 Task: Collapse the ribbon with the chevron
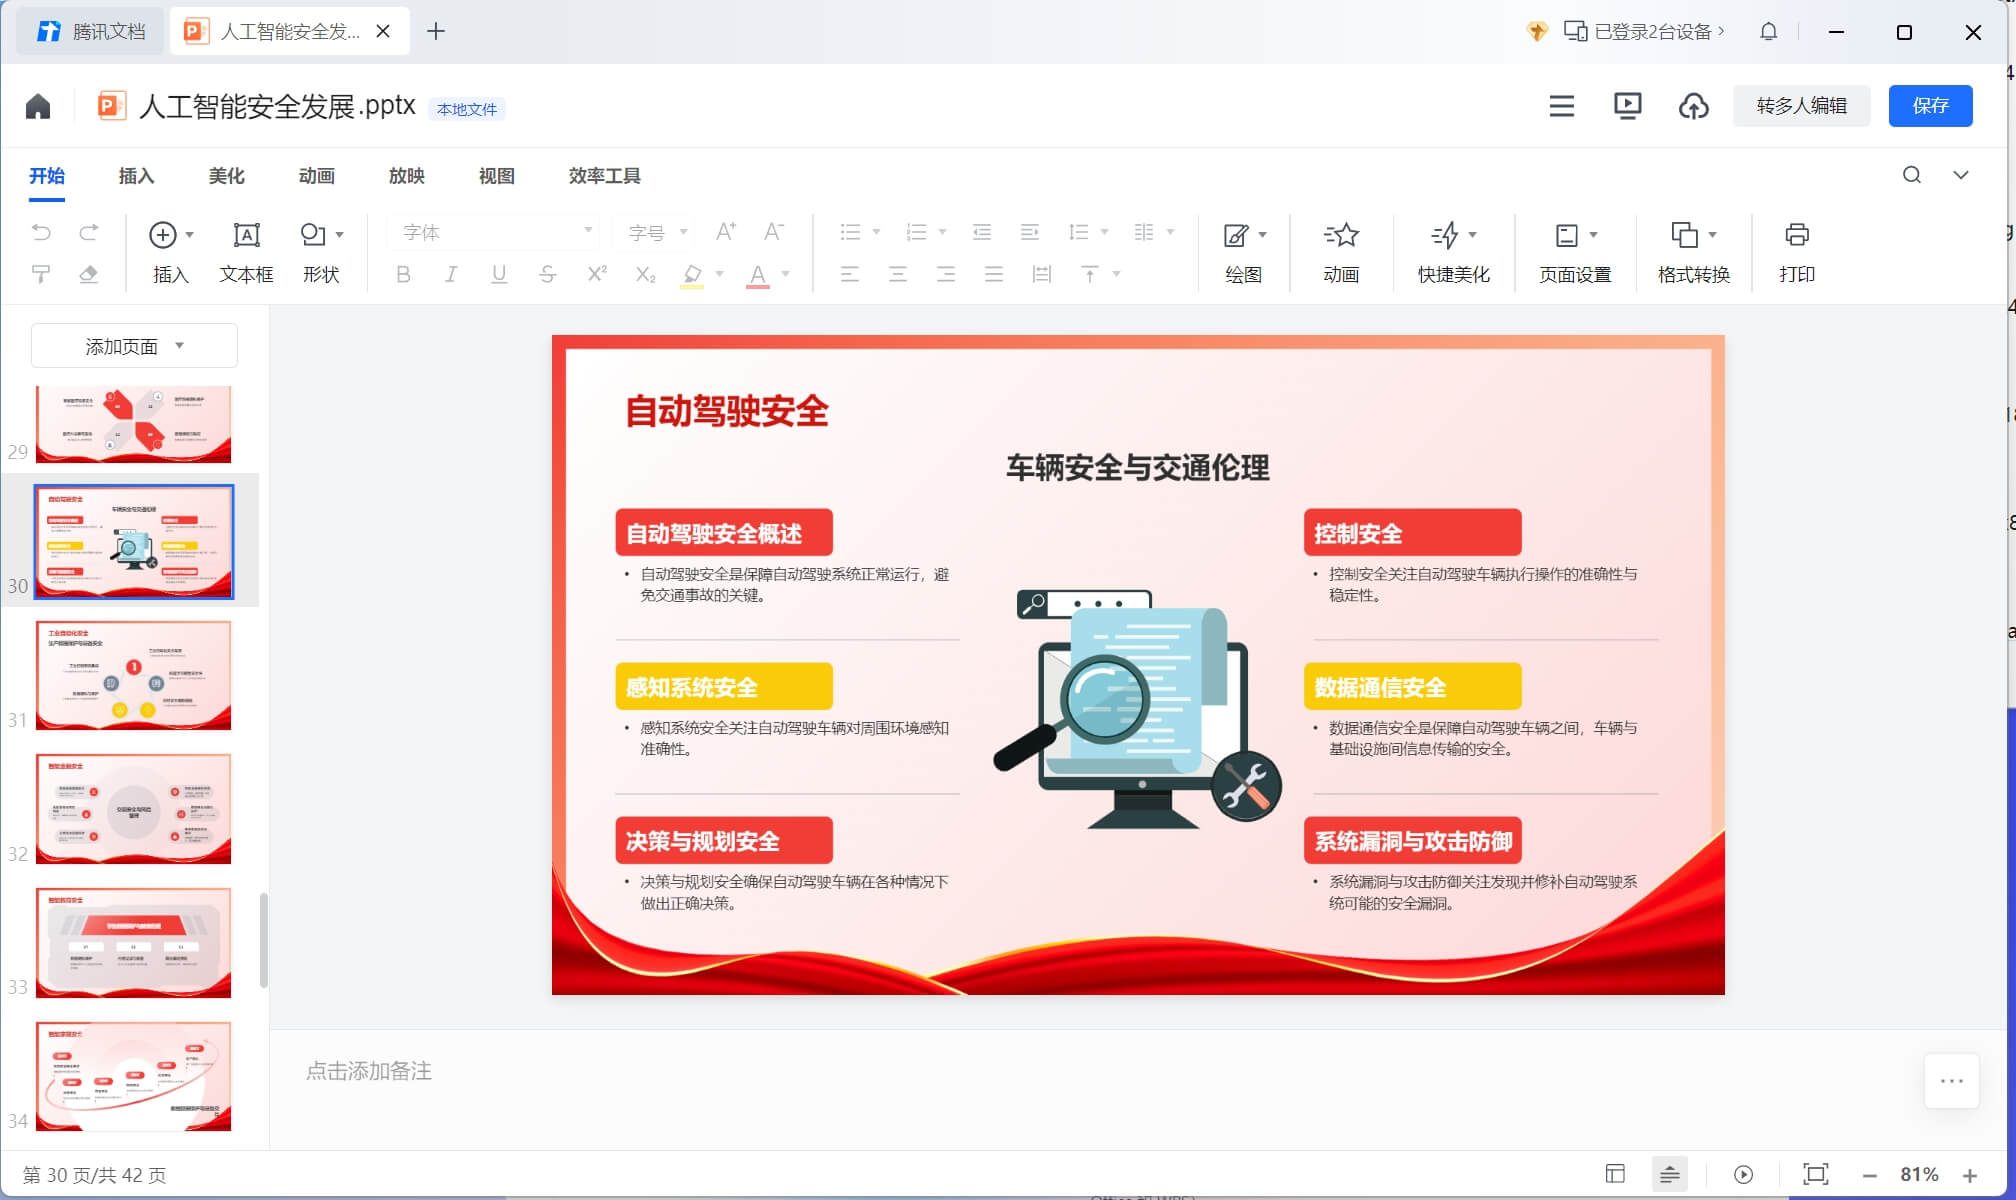click(x=1961, y=175)
